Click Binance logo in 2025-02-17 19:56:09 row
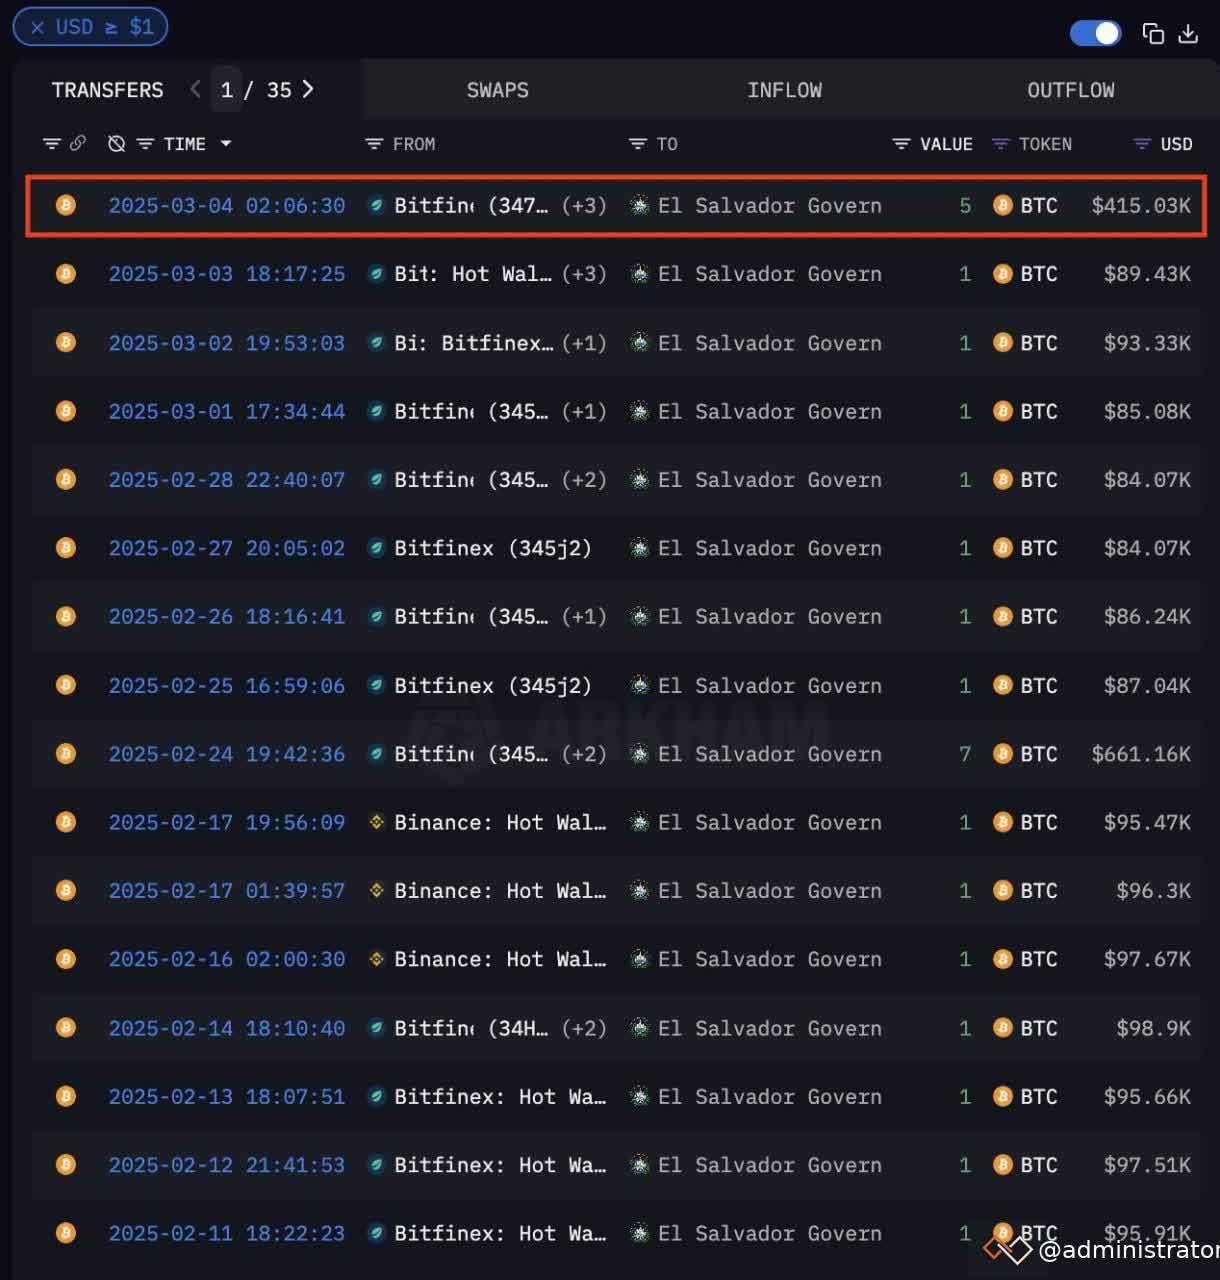This screenshot has width=1220, height=1280. [x=376, y=822]
